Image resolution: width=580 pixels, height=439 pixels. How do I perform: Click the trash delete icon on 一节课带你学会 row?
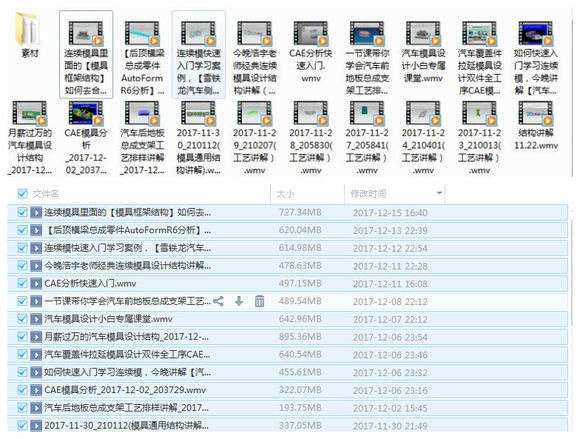[260, 301]
